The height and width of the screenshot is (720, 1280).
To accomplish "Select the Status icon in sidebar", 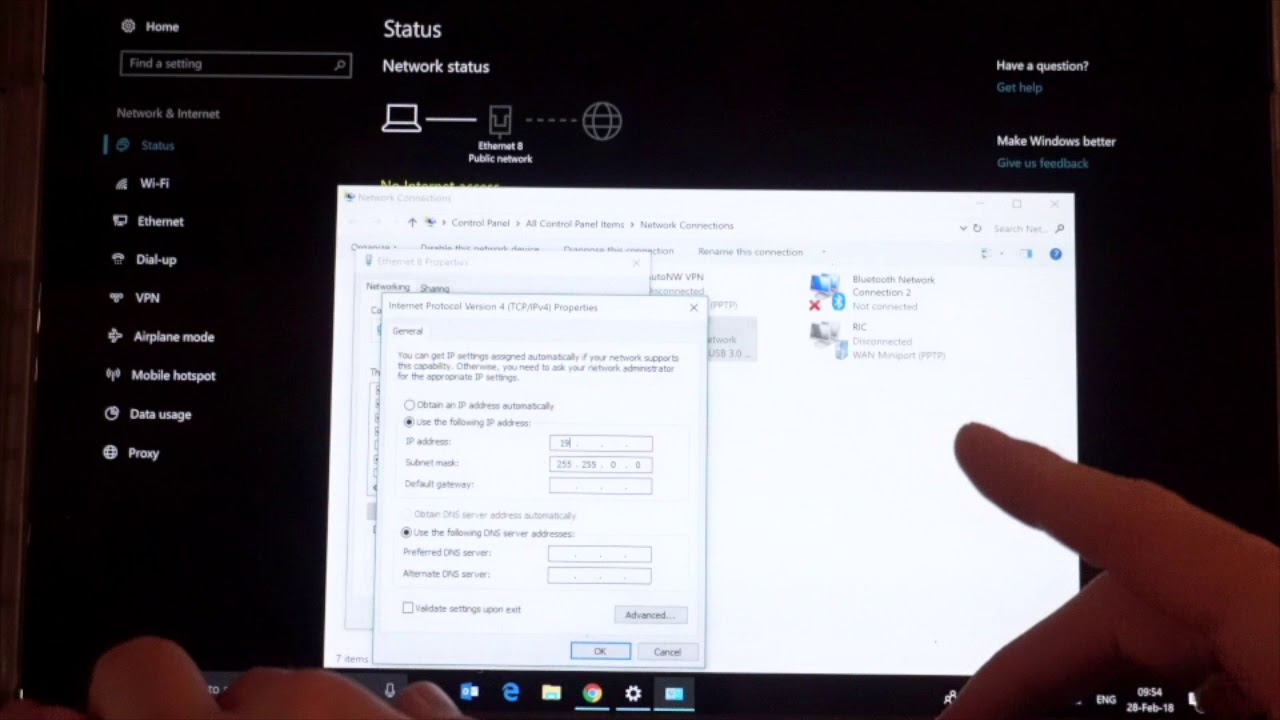I will tap(122, 145).
